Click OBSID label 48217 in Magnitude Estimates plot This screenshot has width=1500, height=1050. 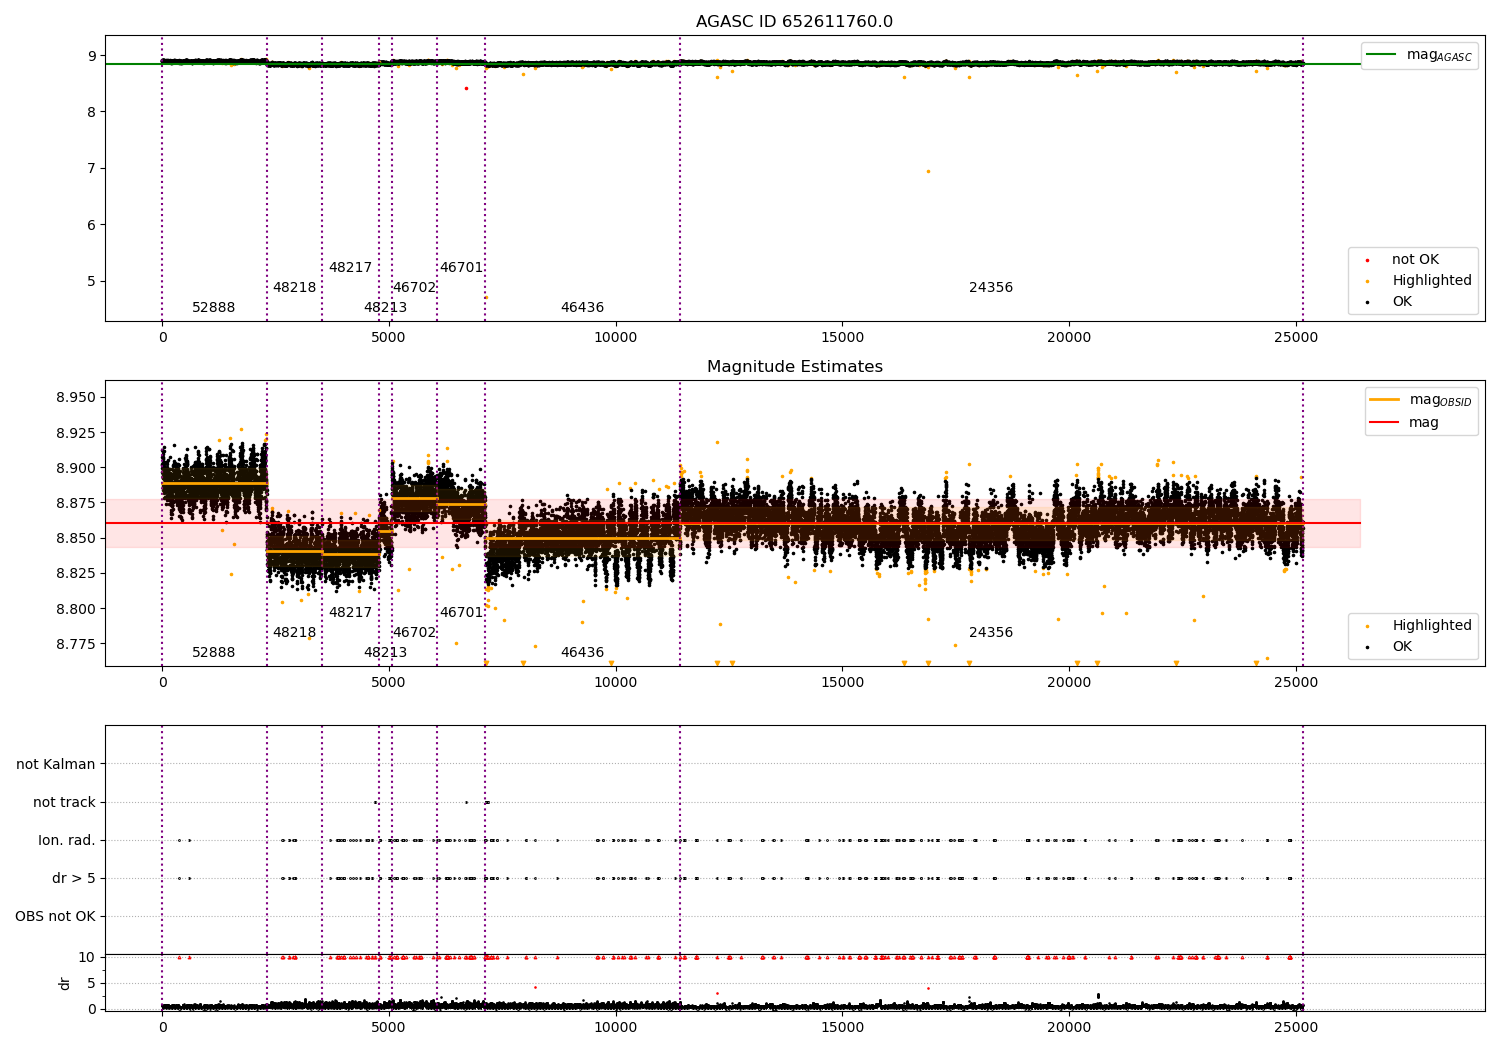coord(350,613)
